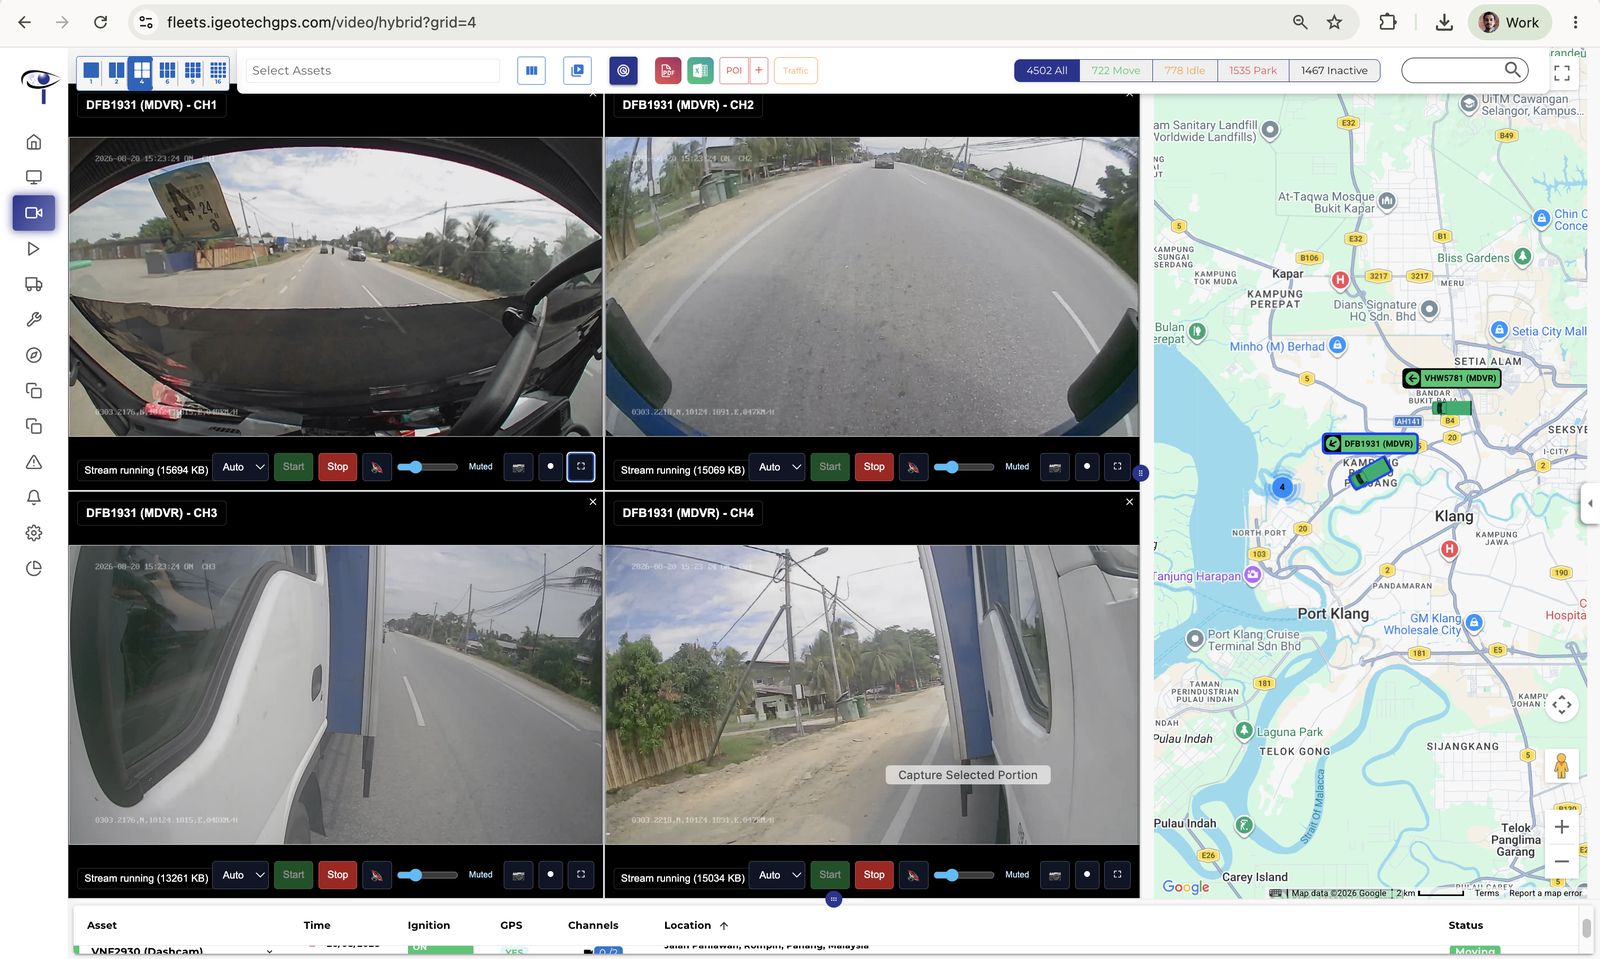The image size is (1600, 959).
Task: Open the playback section with the play triangle
Action: (x=34, y=249)
